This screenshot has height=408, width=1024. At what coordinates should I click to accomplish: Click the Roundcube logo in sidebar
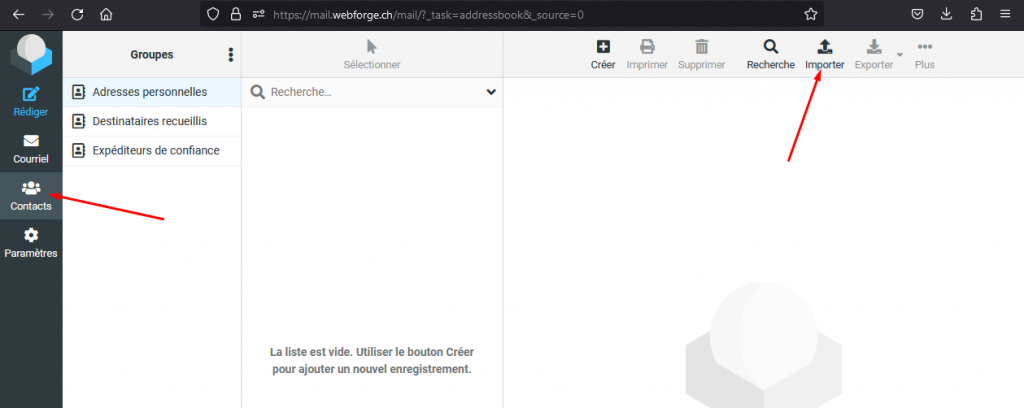31,55
